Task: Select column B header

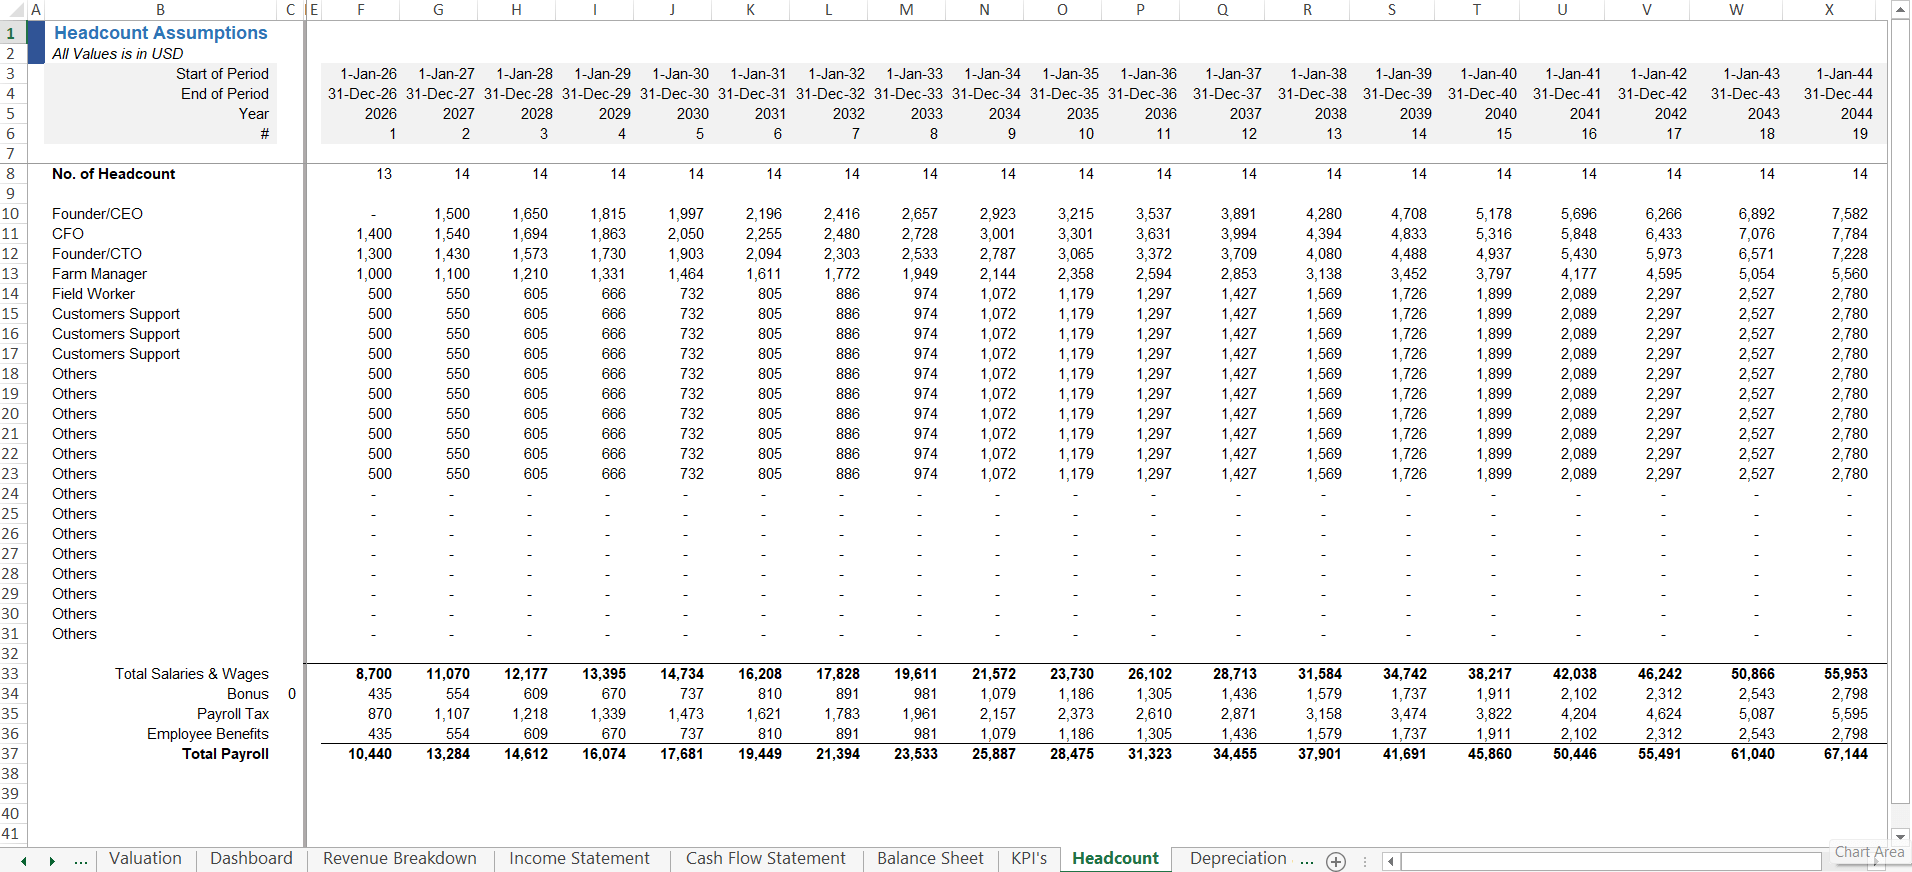Action: pyautogui.click(x=160, y=10)
